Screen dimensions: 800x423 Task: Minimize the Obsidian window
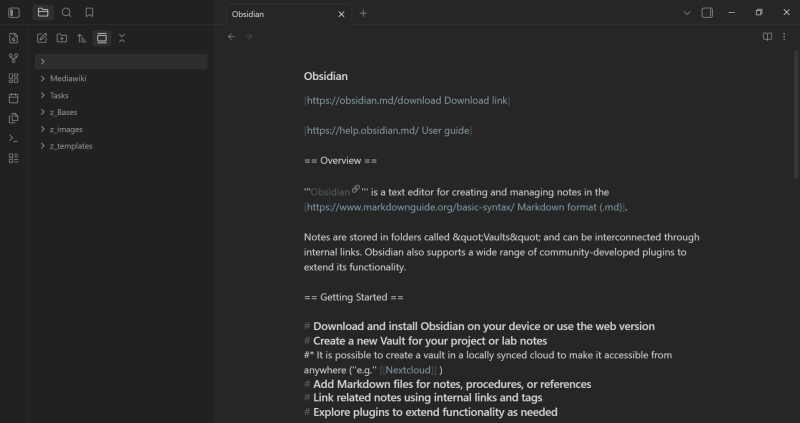pyautogui.click(x=732, y=13)
